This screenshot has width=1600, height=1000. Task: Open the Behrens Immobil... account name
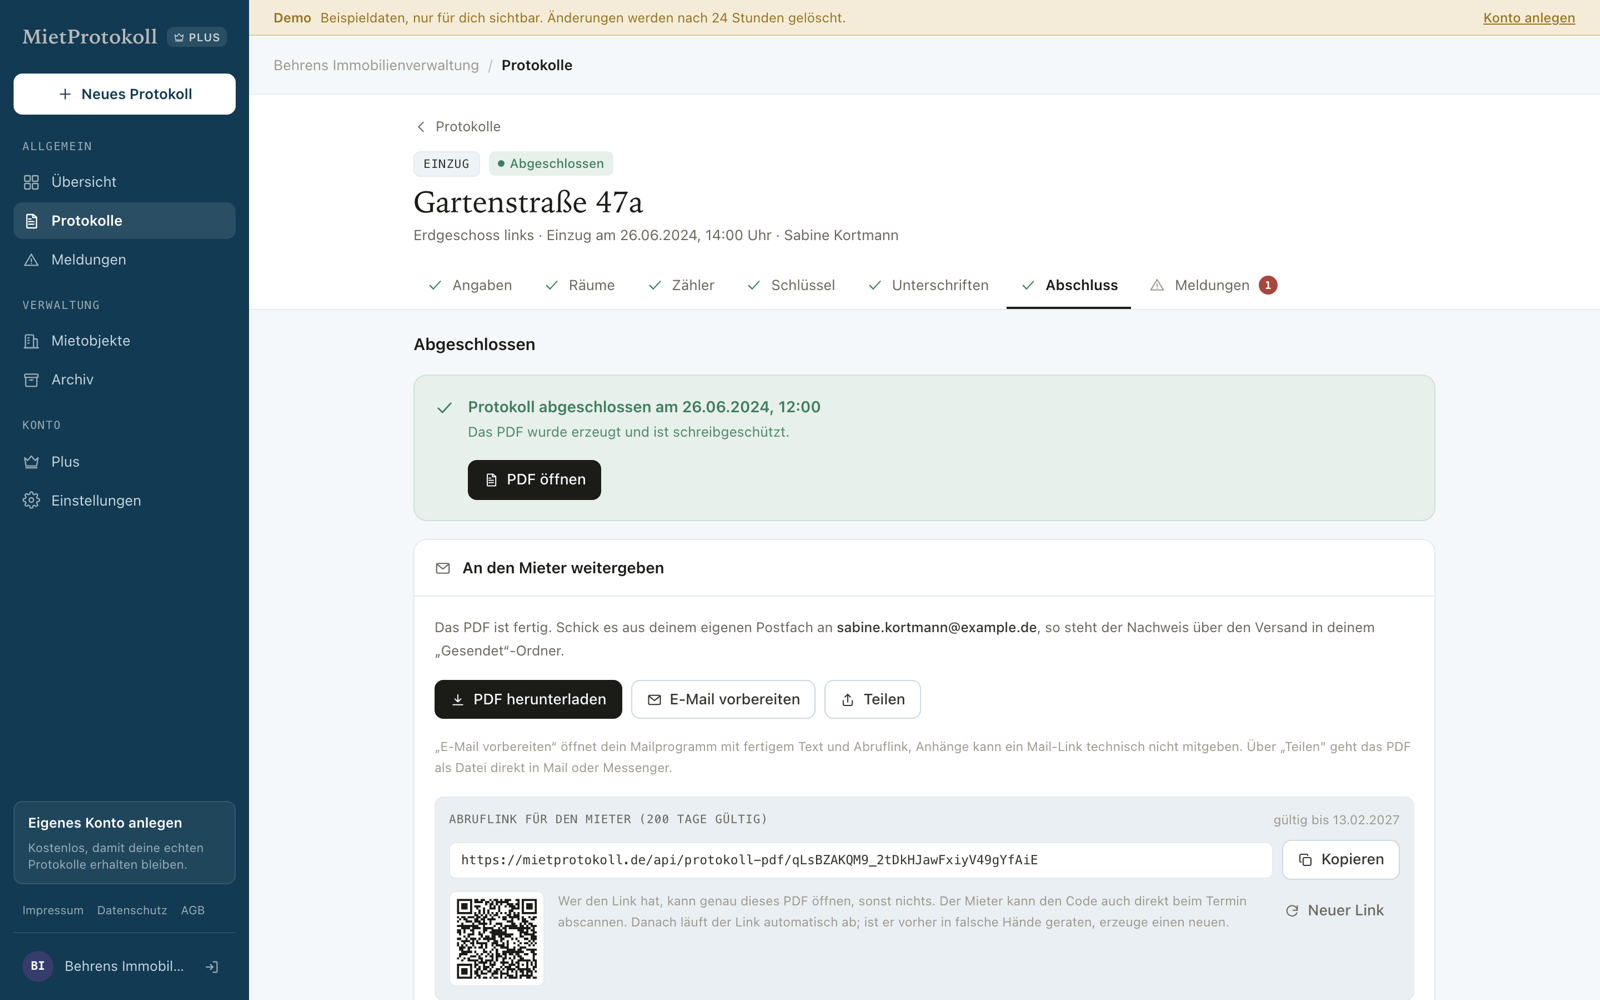click(124, 966)
